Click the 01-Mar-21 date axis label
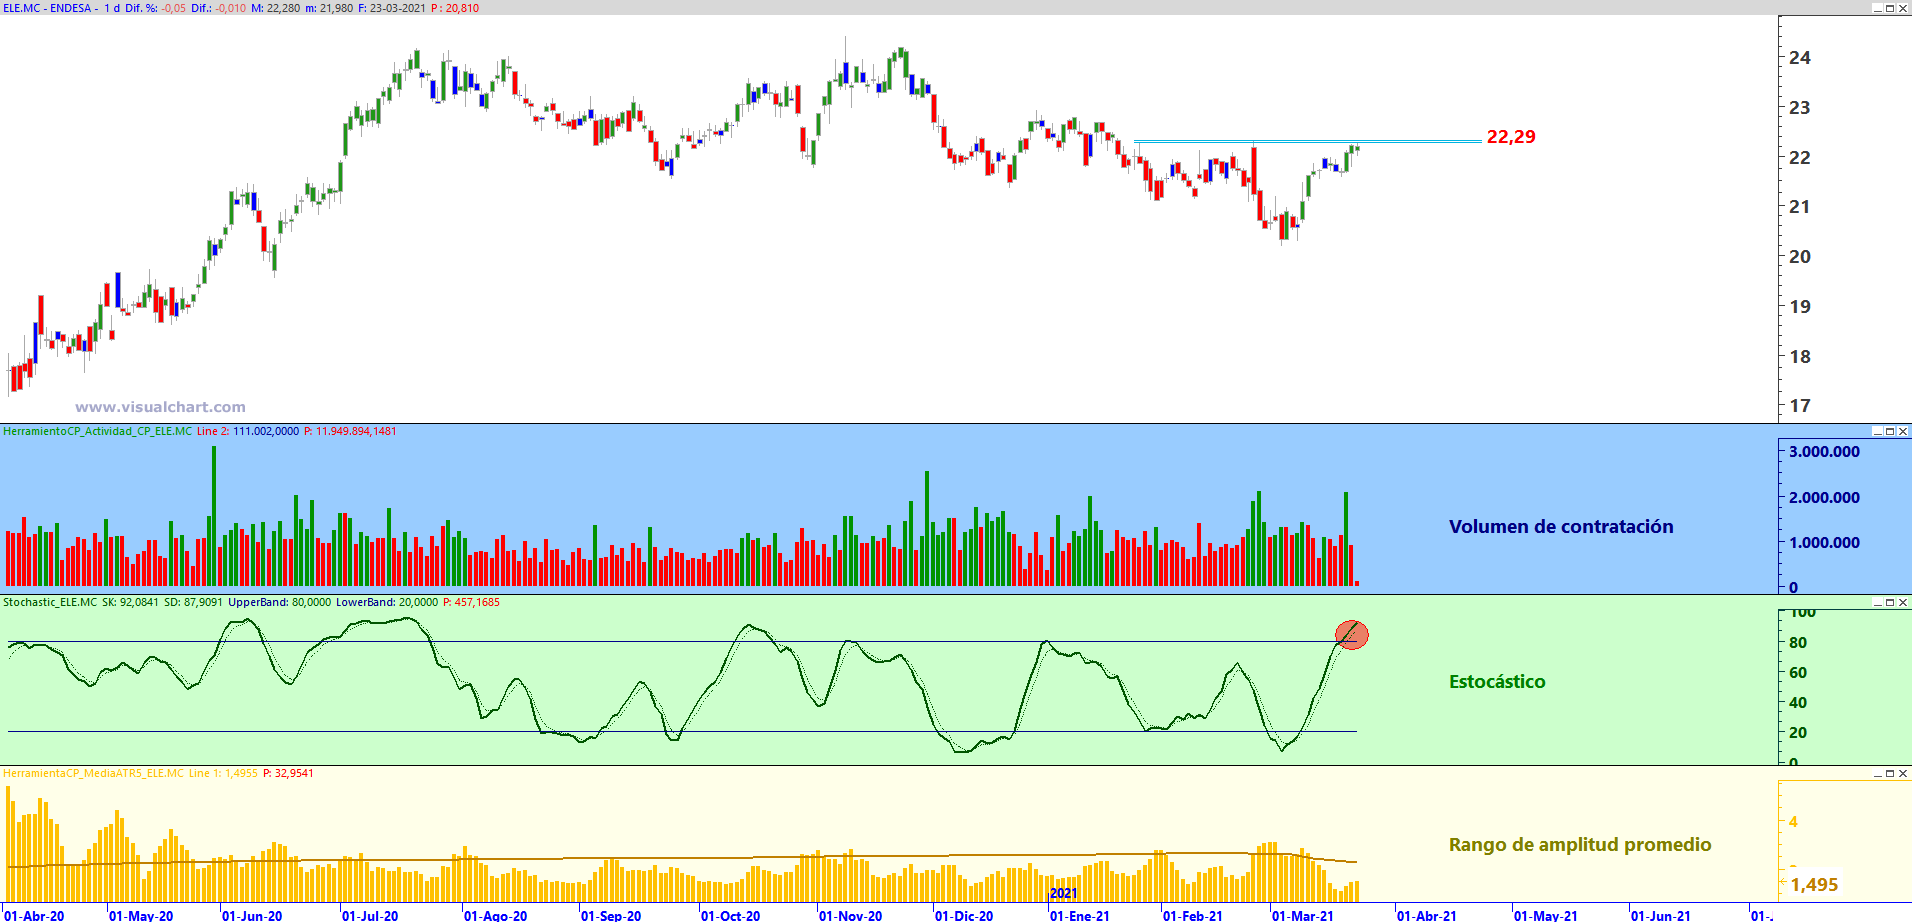Screen dimensions: 1912x922 (x=1303, y=915)
